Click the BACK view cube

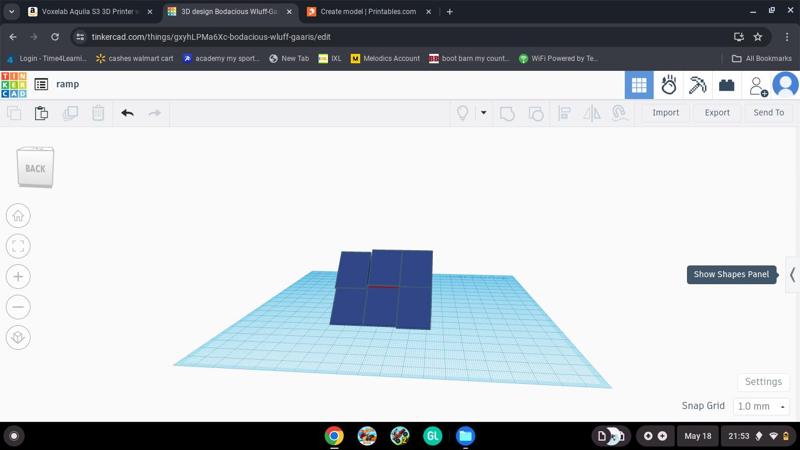click(35, 167)
